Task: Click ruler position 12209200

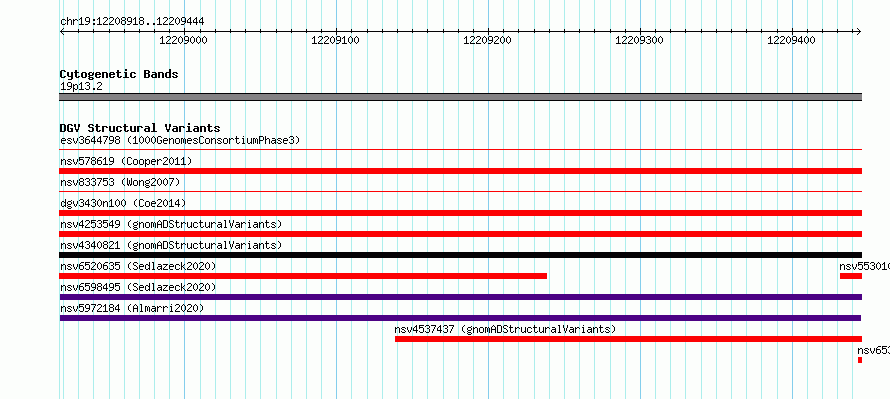Action: [x=488, y=40]
